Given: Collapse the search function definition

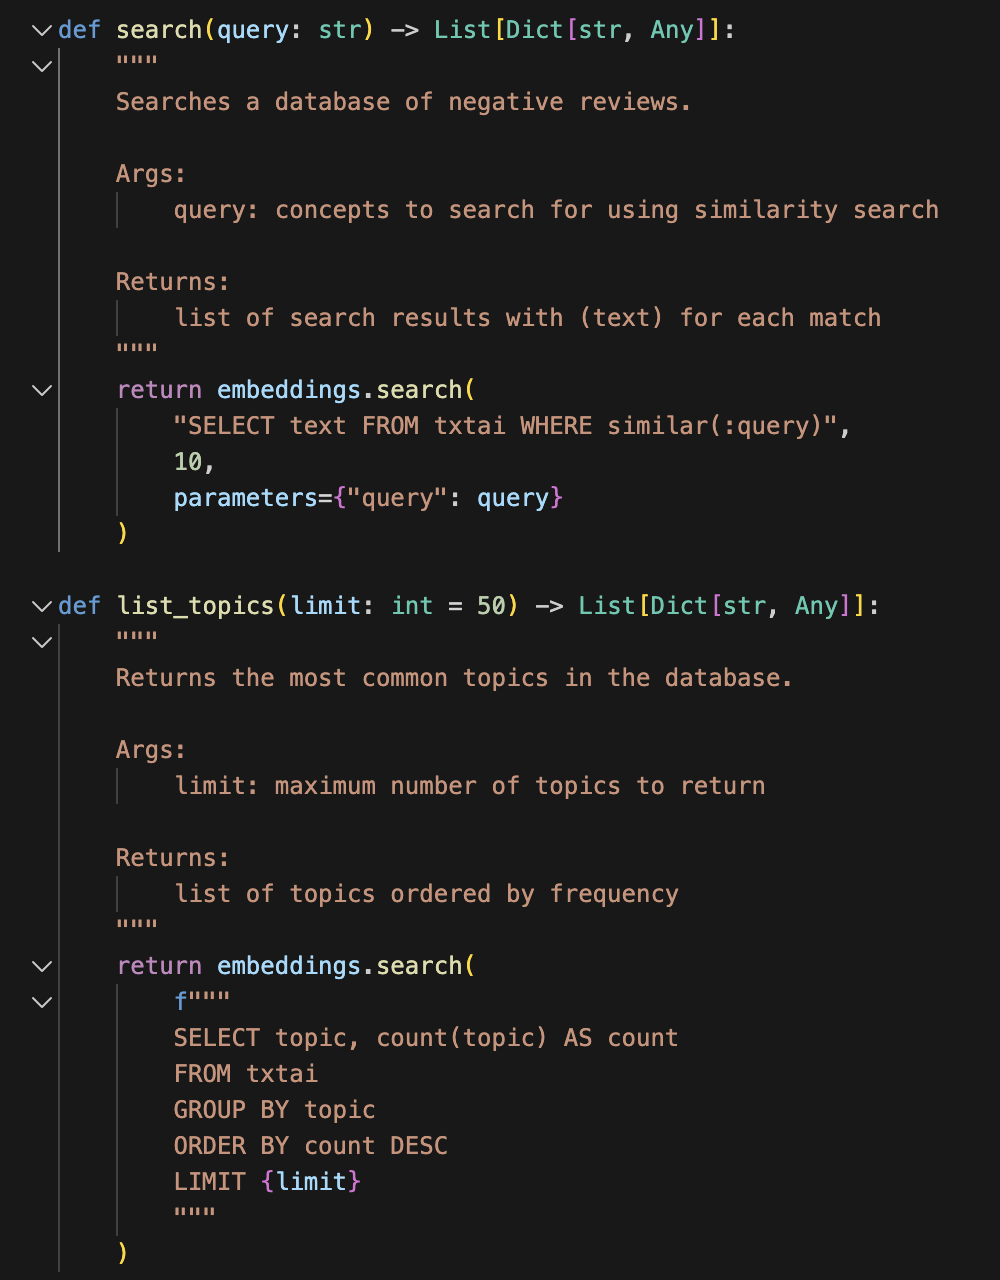Looking at the screenshot, I should click(x=41, y=30).
